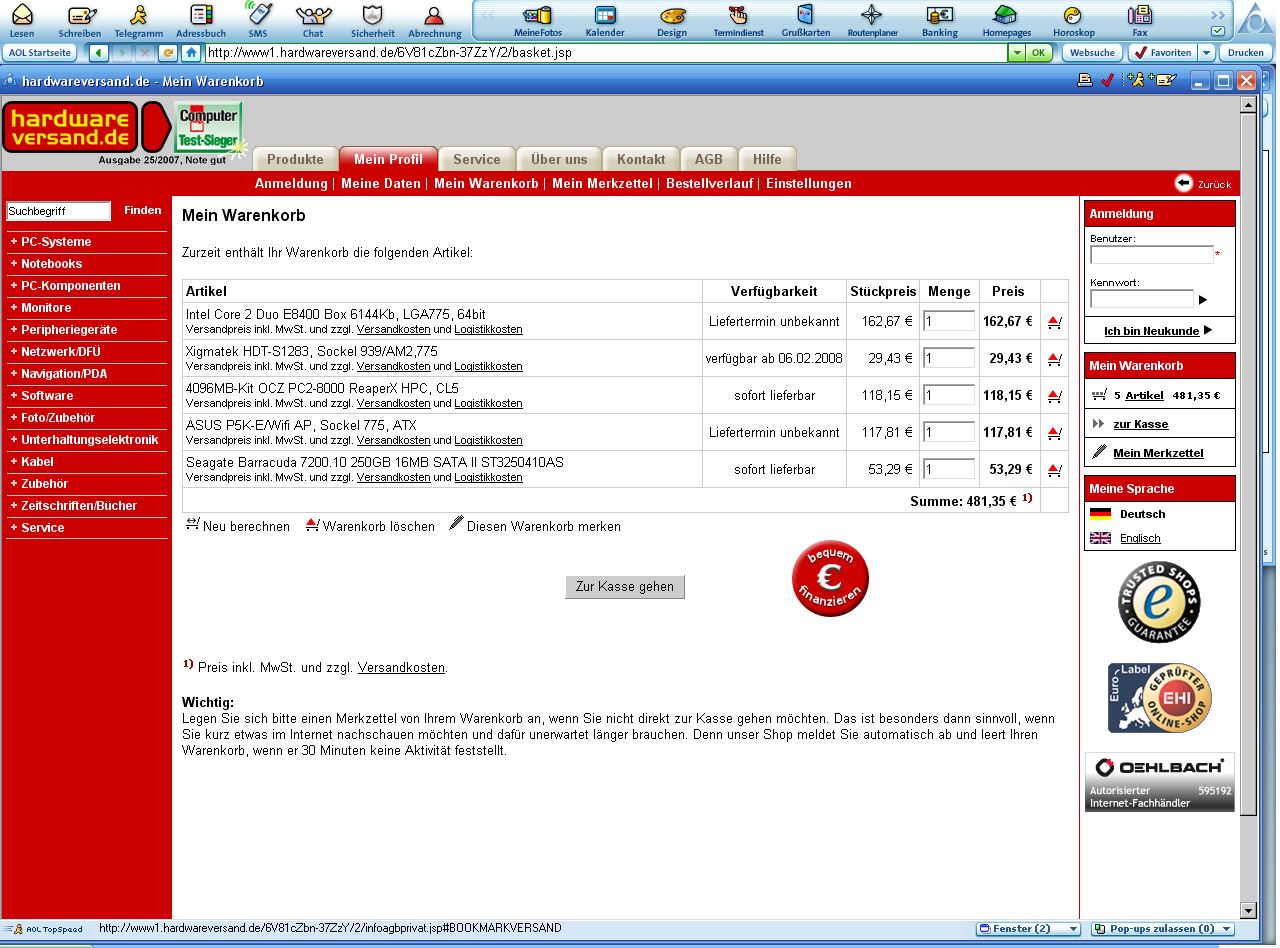Click the Homepages icon
The width and height of the screenshot is (1280, 948).
[1006, 19]
